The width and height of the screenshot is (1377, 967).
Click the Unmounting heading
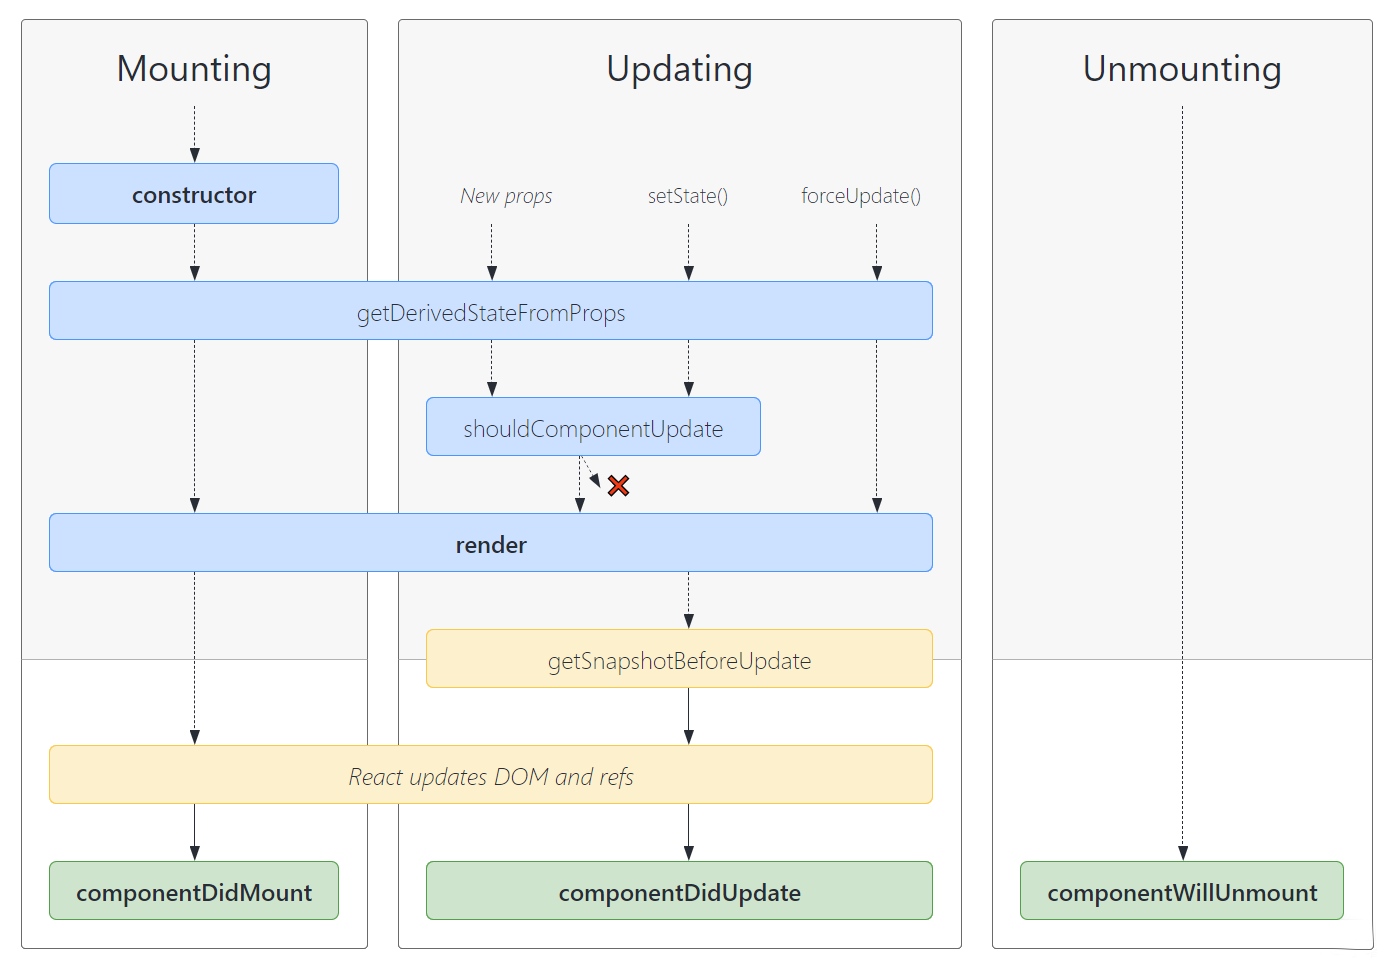(1182, 69)
